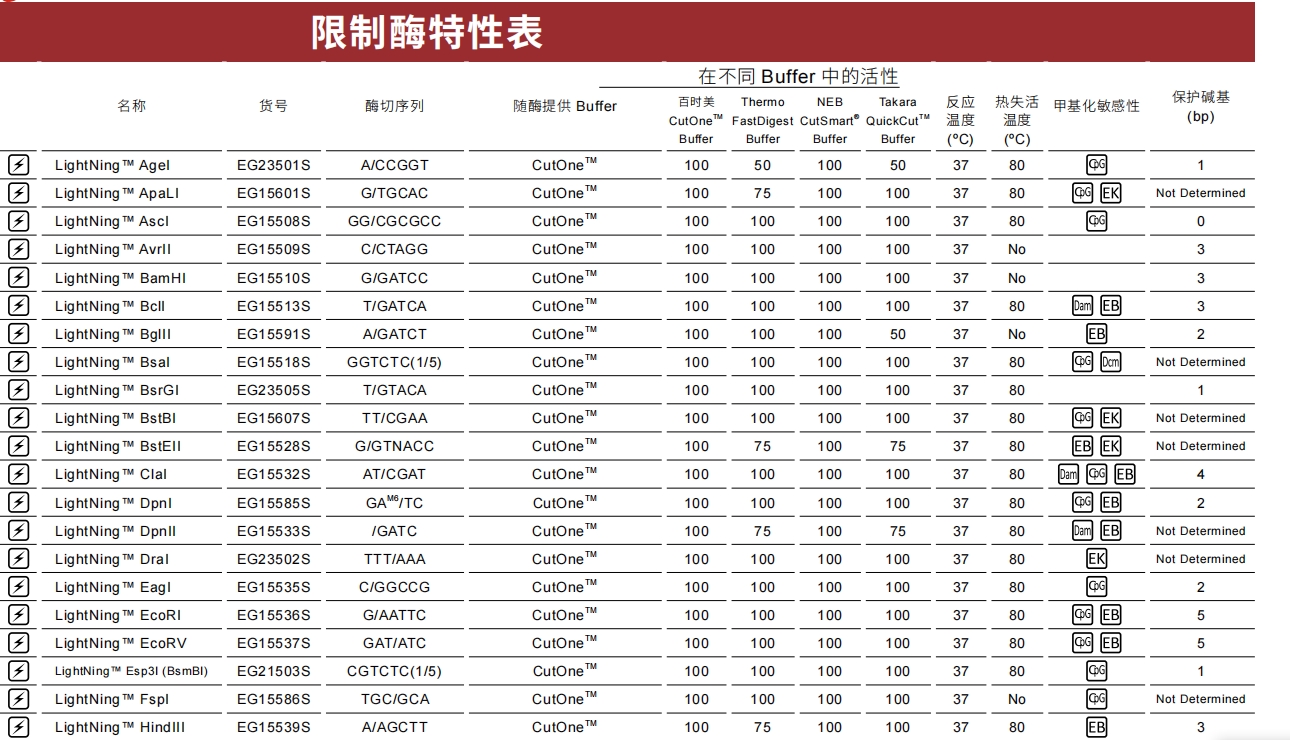This screenshot has width=1290, height=740.
Task: Select the EK icon in the DraI row
Action: 1097,559
